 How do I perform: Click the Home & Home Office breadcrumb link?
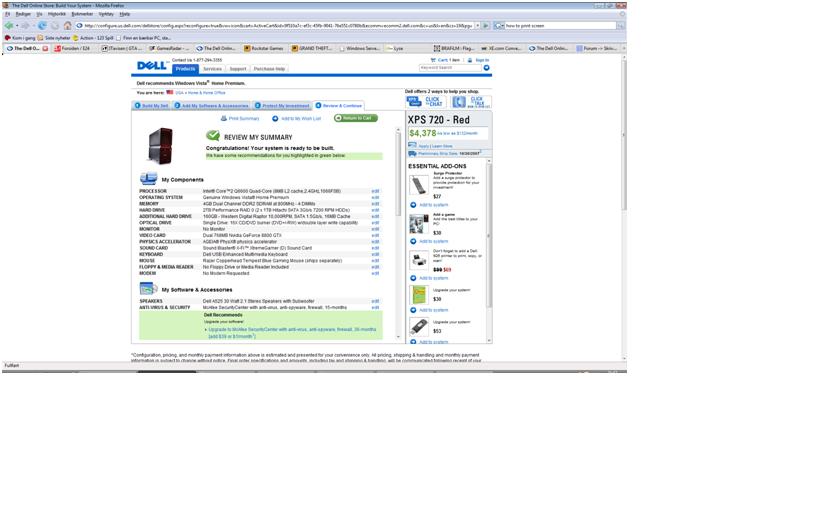click(x=206, y=93)
